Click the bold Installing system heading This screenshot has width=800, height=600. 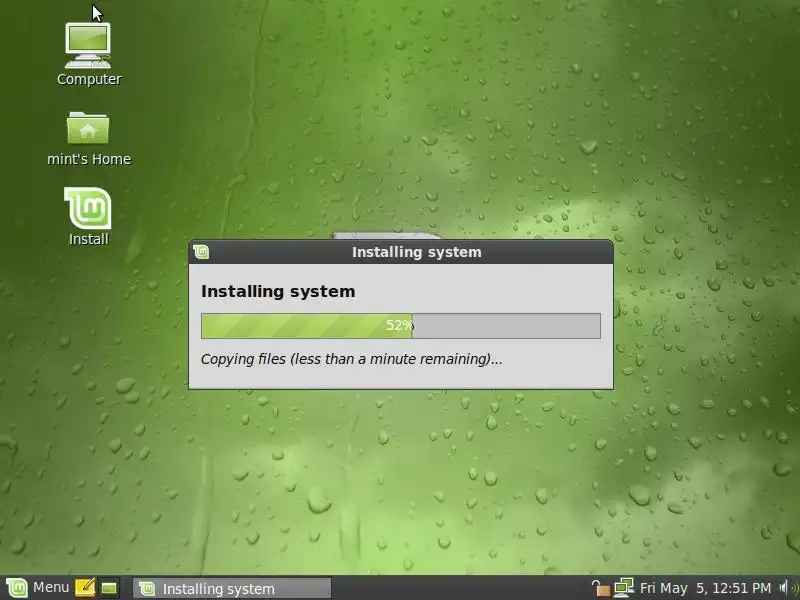pyautogui.click(x=278, y=291)
